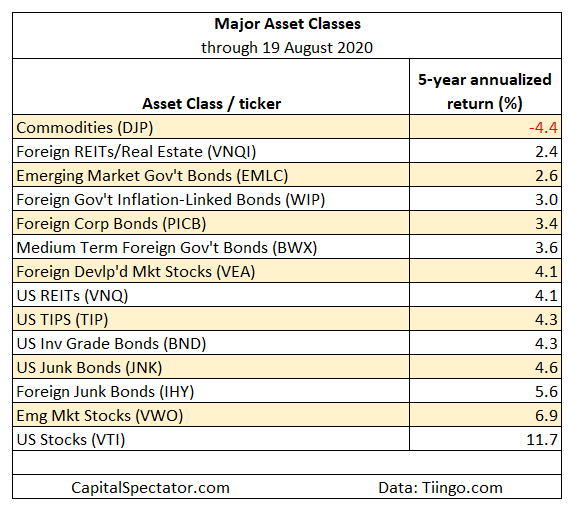Click the Major Asset Classes title
Screen dimensions: 574x509
287,24
